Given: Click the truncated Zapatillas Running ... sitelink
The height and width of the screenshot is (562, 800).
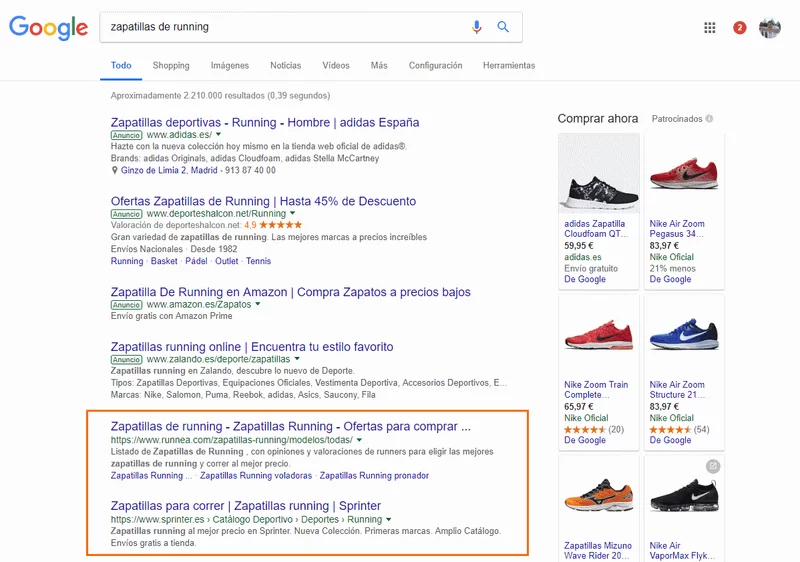Looking at the screenshot, I should [152, 476].
